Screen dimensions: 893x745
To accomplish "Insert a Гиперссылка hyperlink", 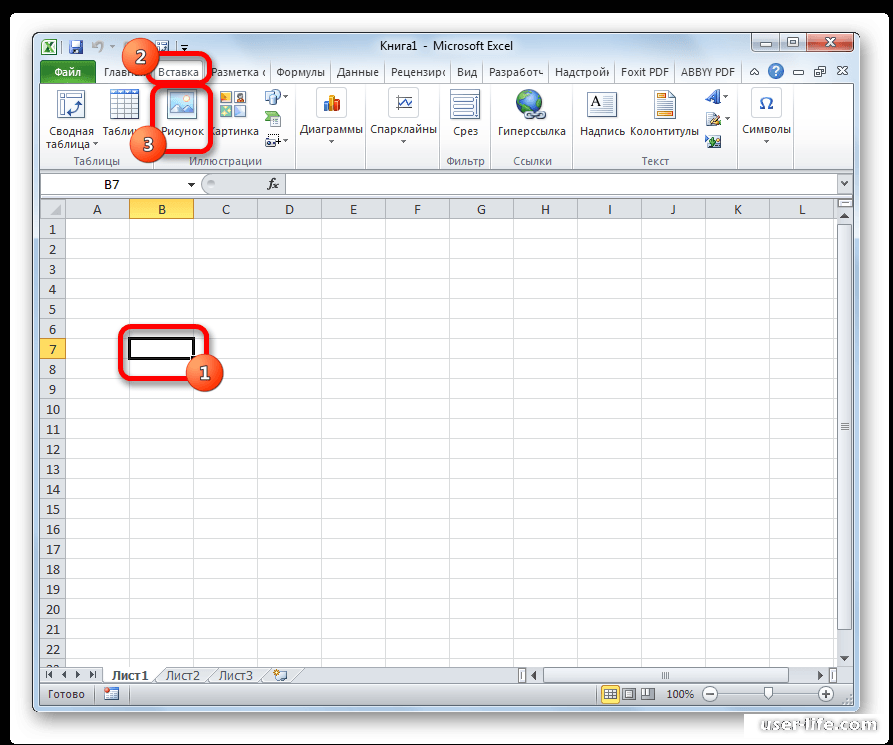I will pyautogui.click(x=531, y=114).
